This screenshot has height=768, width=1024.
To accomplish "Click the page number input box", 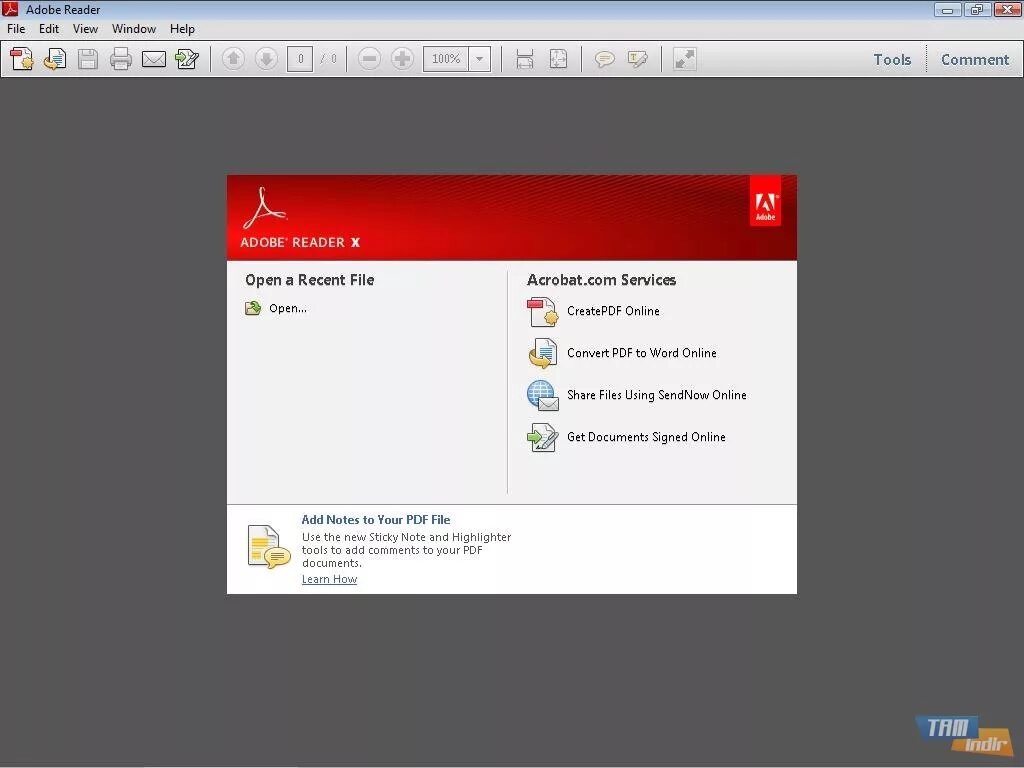I will tap(300, 59).
